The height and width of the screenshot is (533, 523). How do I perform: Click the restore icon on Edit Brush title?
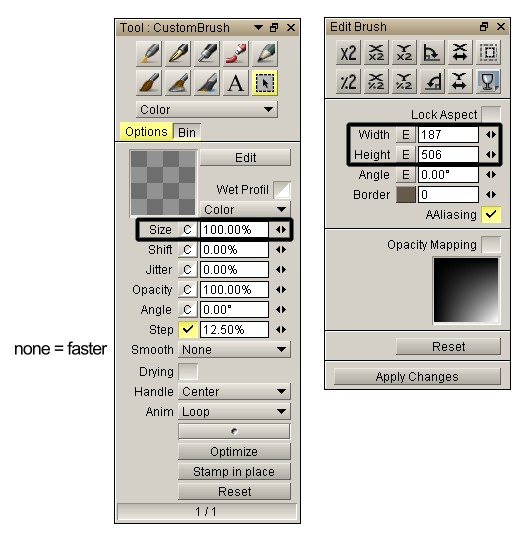coord(484,27)
